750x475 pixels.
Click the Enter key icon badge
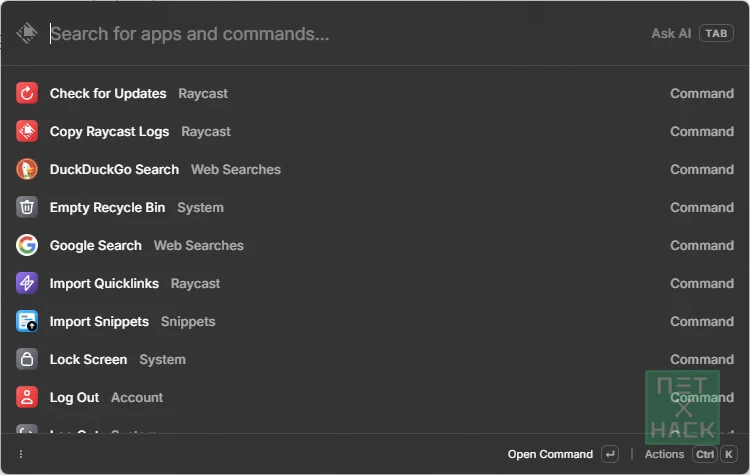click(610, 454)
